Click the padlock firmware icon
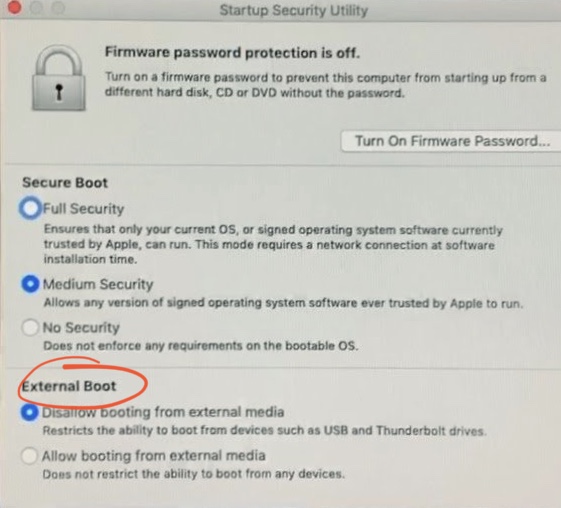 (x=59, y=78)
